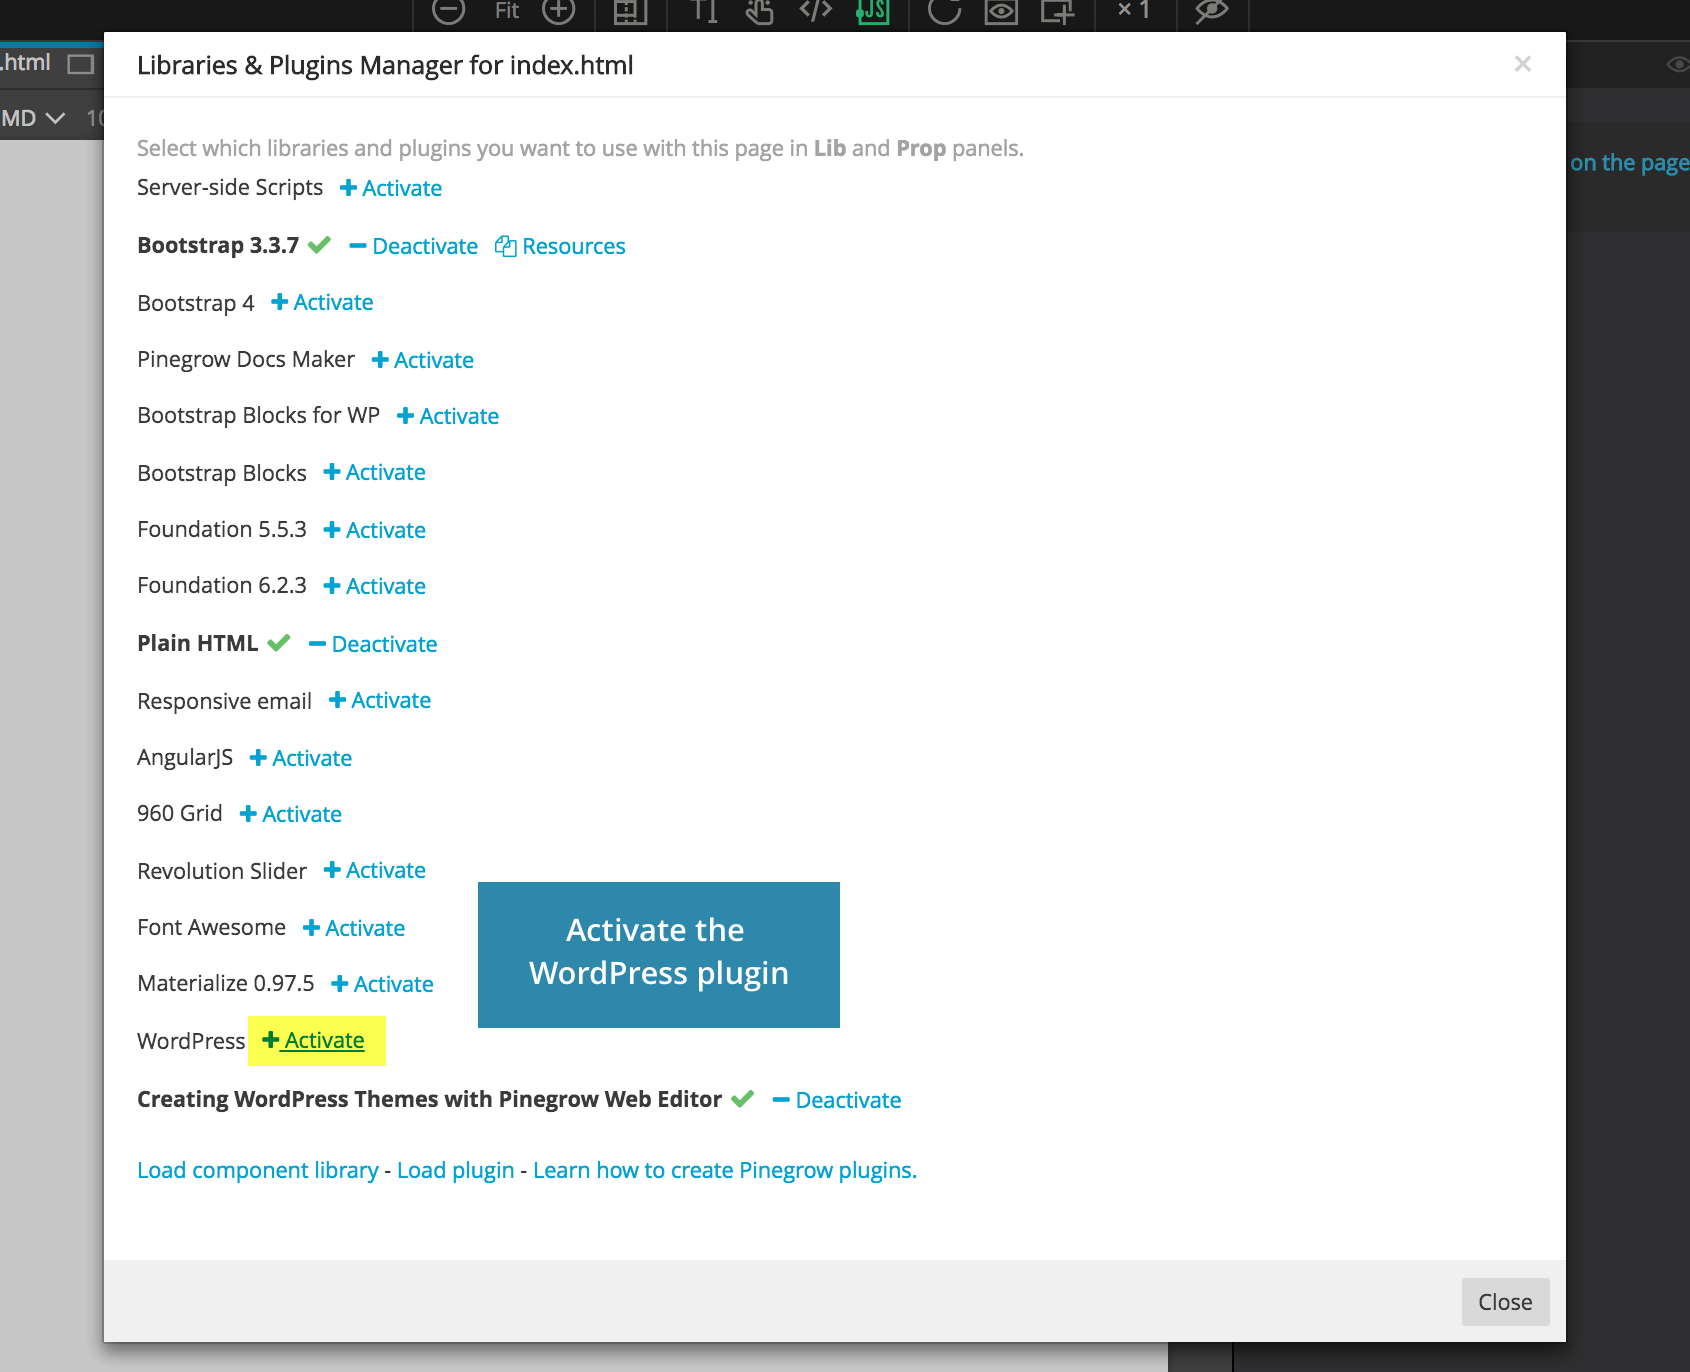Viewport: 1690px width, 1372px height.
Task: Activate Pinegrow Docs Maker
Action: click(423, 360)
